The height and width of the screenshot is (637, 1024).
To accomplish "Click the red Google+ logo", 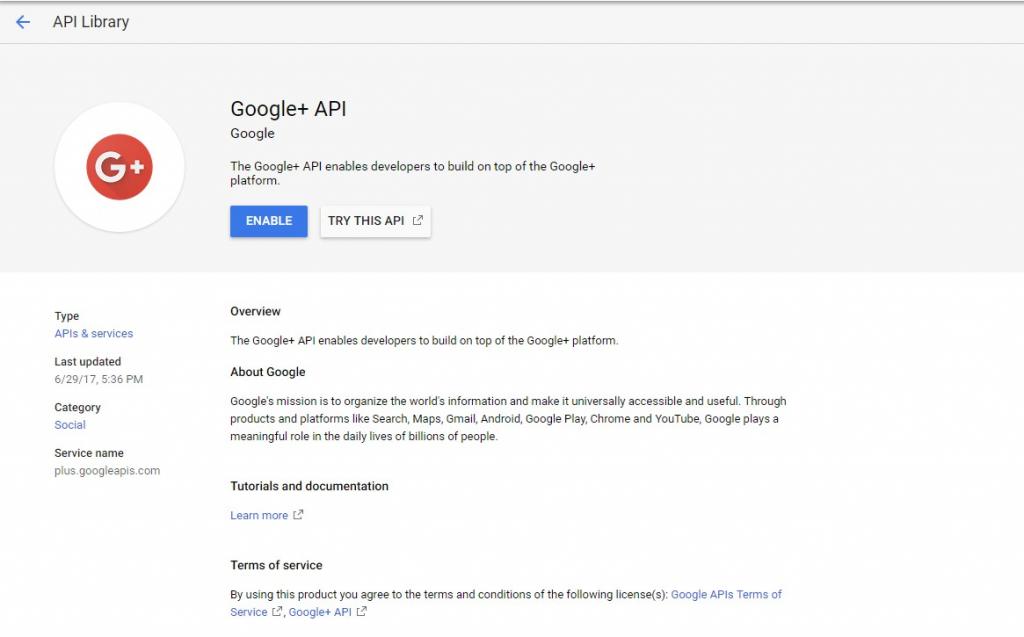I will click(119, 167).
